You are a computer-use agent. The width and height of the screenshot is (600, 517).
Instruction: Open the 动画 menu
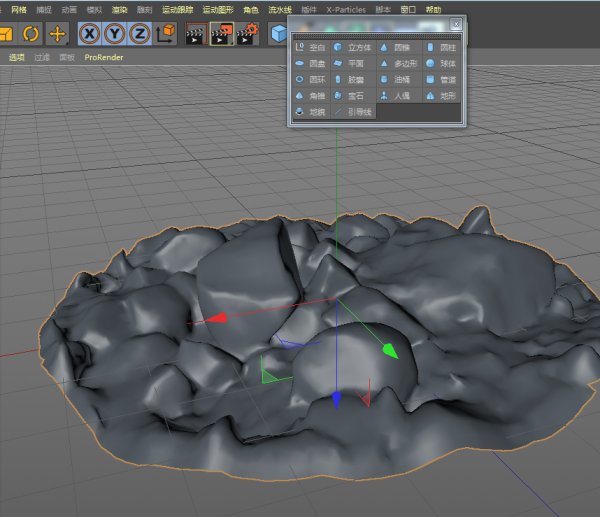[69, 10]
